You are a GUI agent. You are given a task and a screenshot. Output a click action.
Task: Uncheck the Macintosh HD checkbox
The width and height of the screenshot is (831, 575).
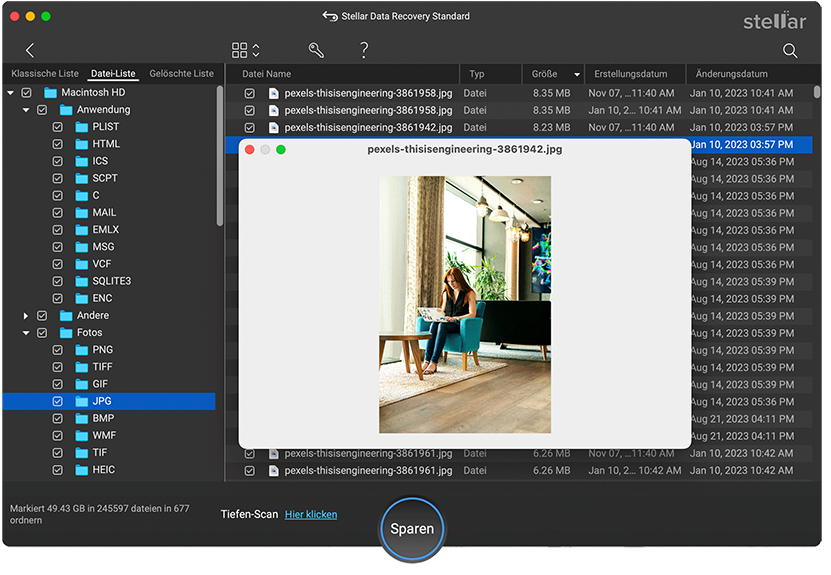26,93
